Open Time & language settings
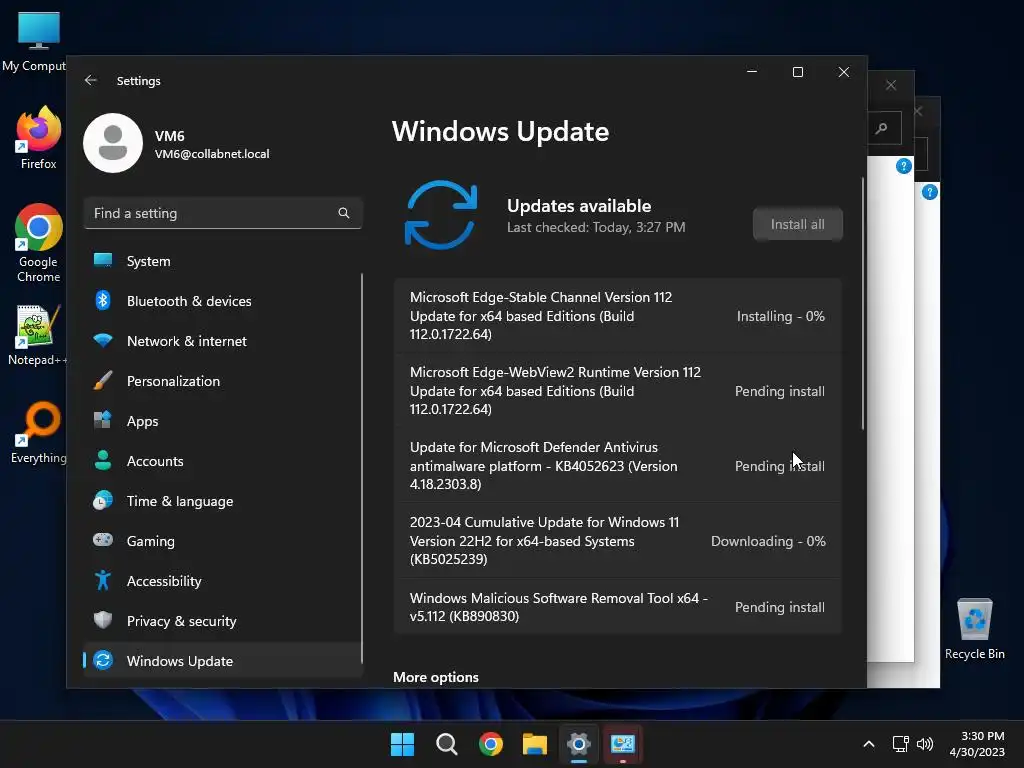The height and width of the screenshot is (768, 1024). tap(222, 501)
